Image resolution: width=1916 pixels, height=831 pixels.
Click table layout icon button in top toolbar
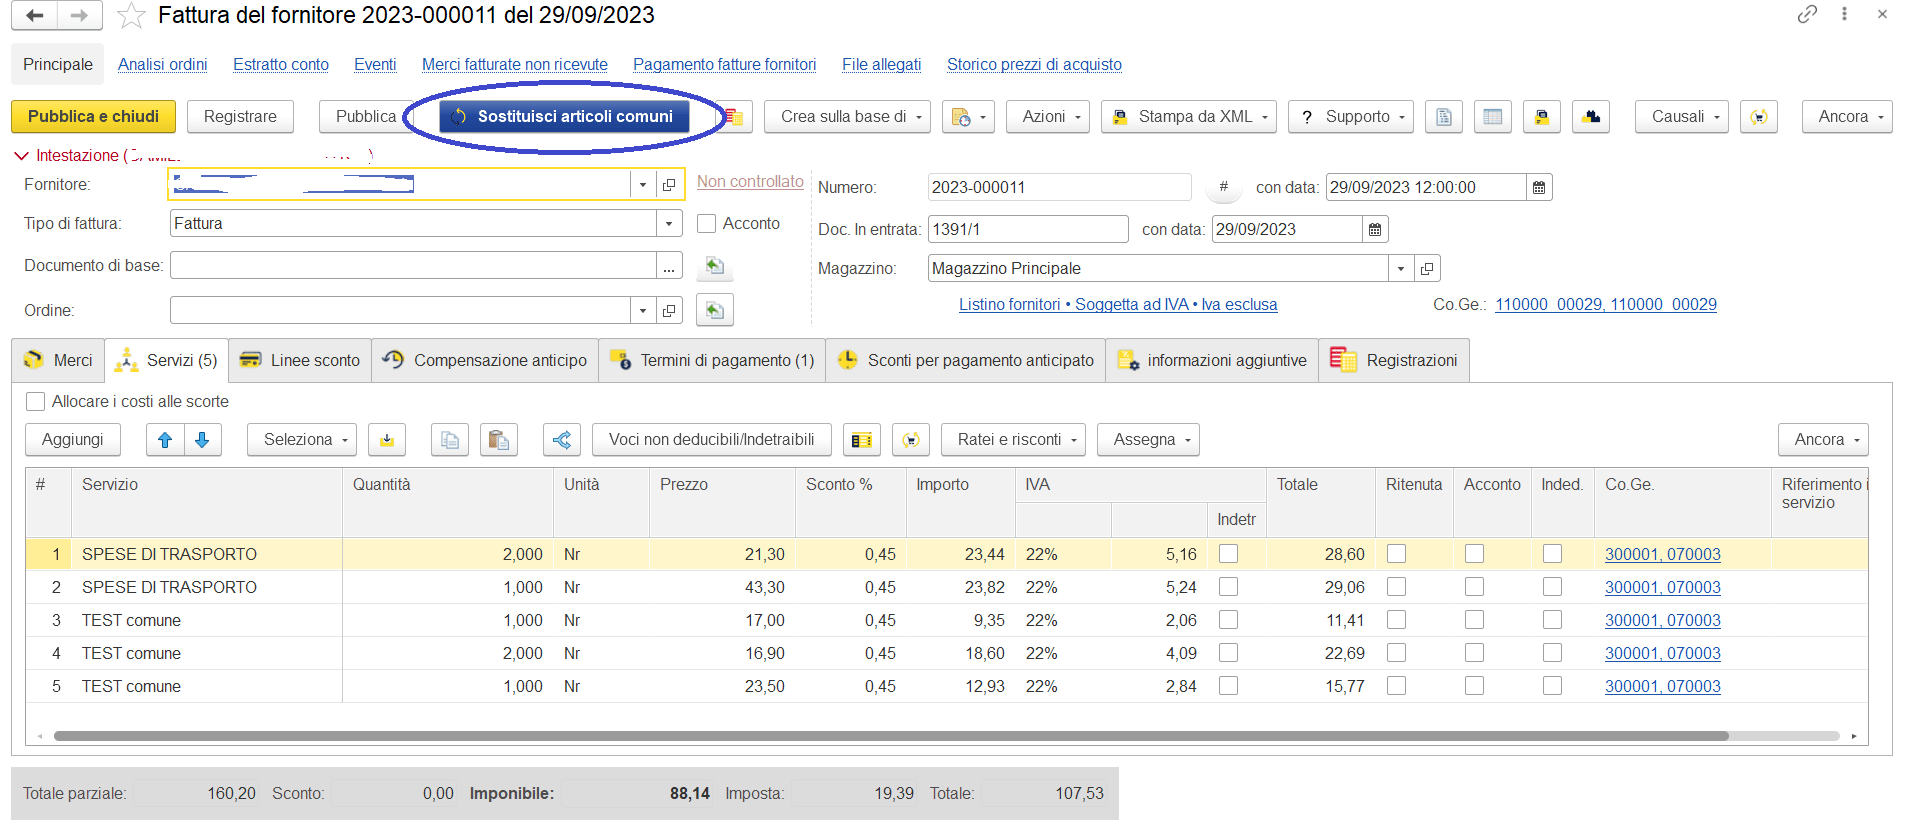tap(1493, 117)
